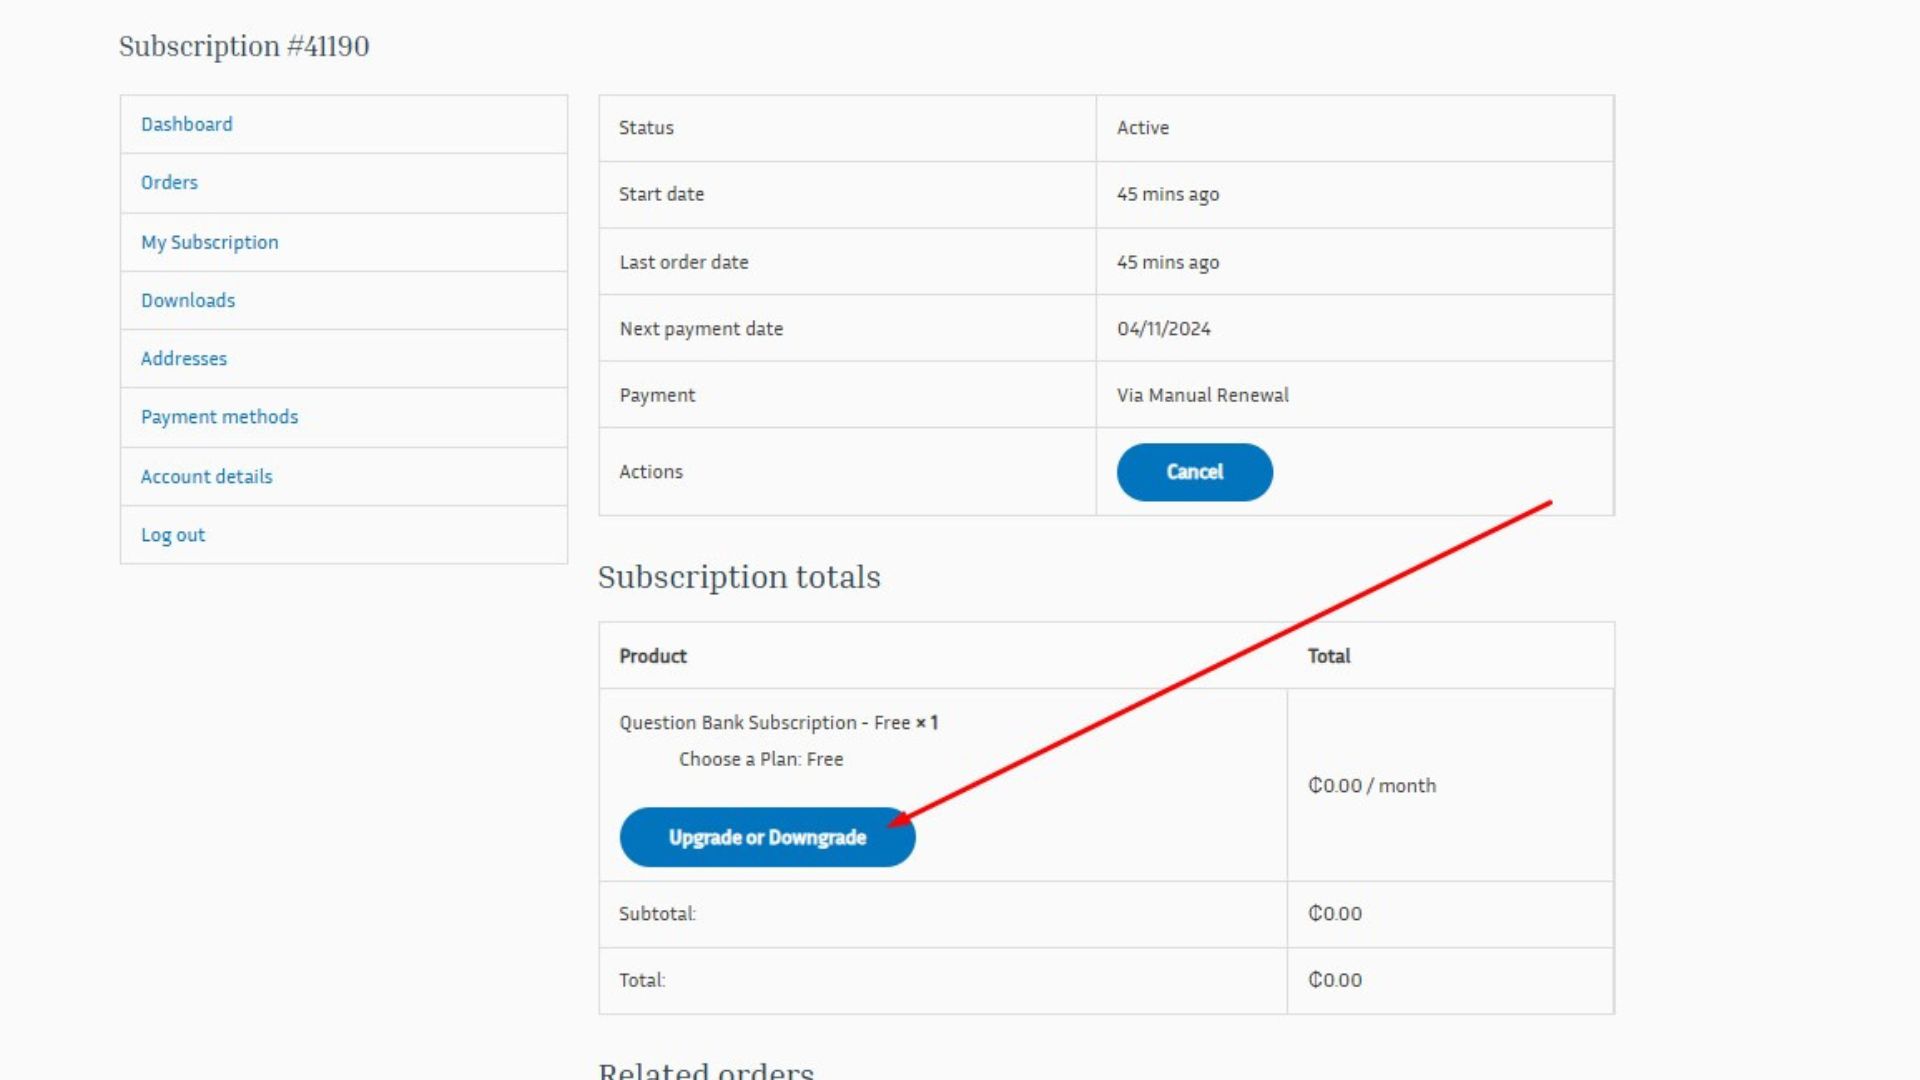
Task: Open the Dashboard link in sidebar
Action: coord(186,124)
